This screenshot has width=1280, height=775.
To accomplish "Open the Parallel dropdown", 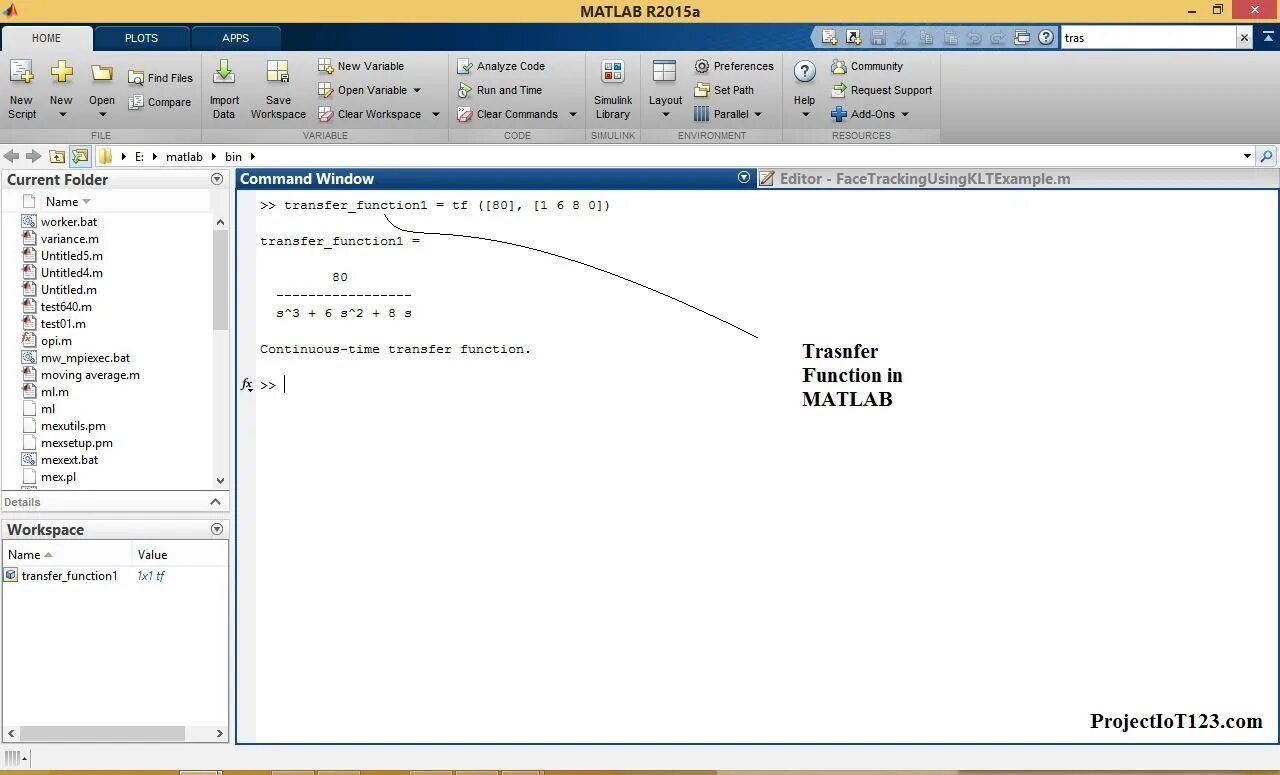I will (x=758, y=114).
